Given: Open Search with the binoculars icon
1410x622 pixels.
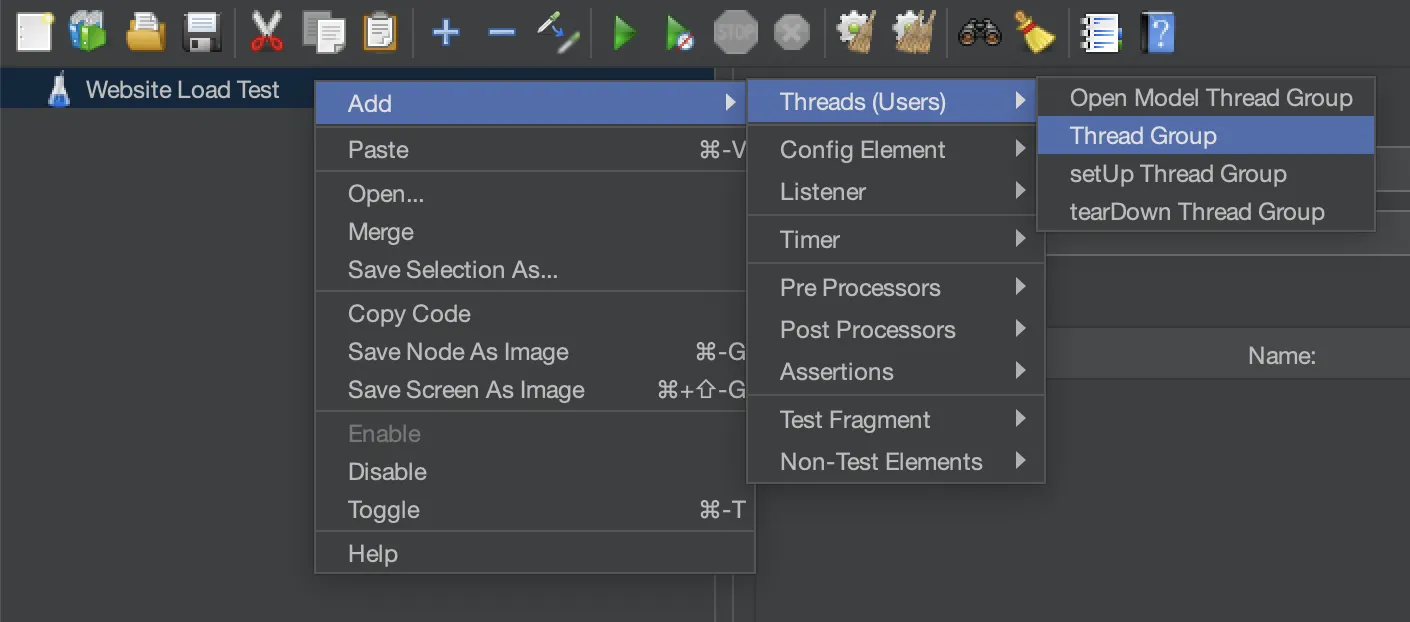Looking at the screenshot, I should click(979, 33).
